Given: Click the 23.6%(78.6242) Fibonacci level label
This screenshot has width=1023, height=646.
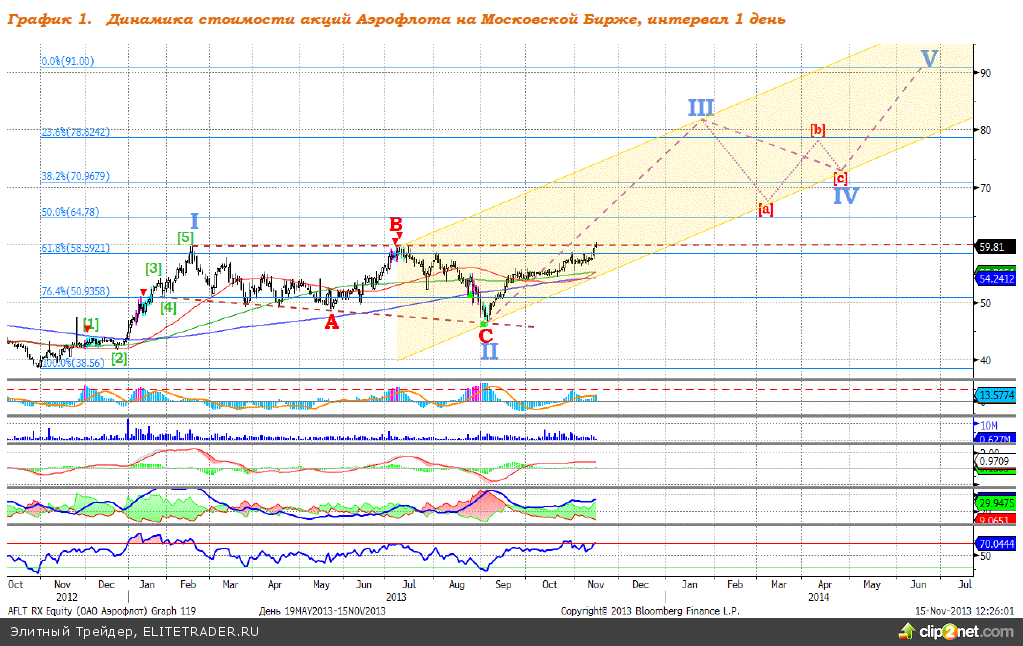Looking at the screenshot, I should pyautogui.click(x=76, y=132).
